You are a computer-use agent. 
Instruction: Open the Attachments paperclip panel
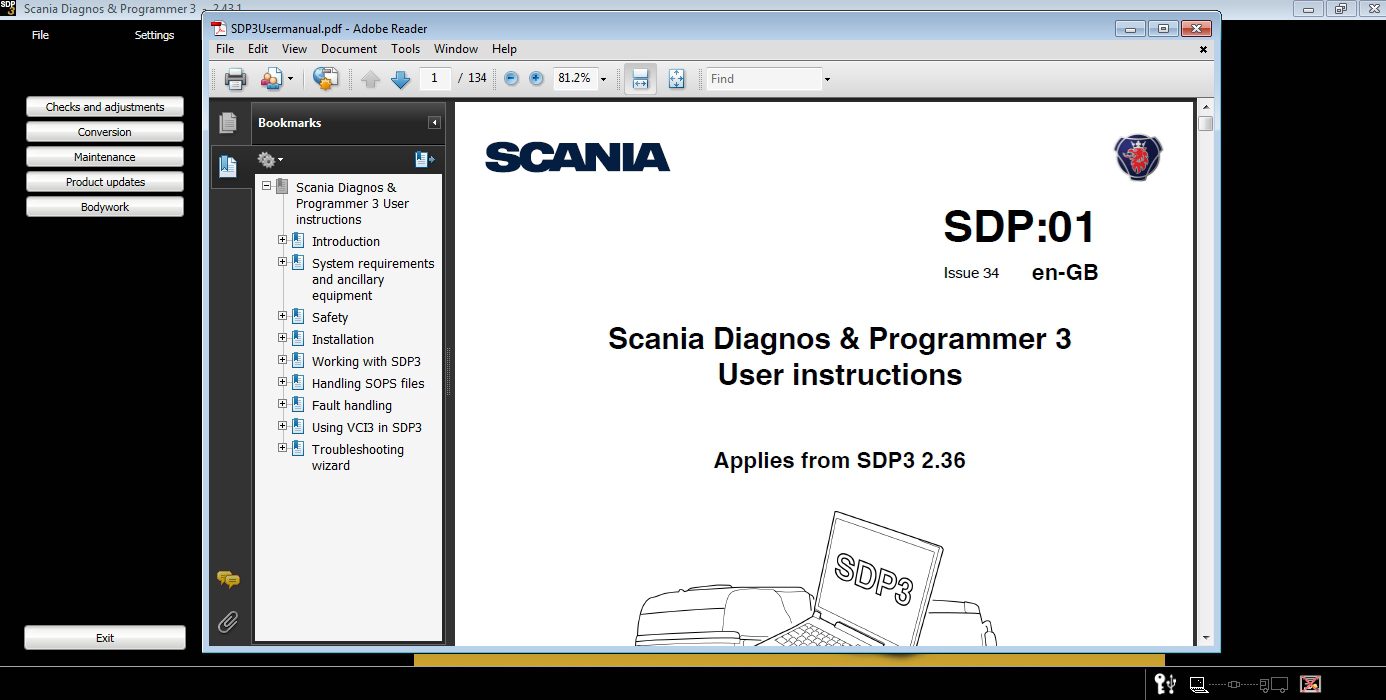click(x=228, y=622)
